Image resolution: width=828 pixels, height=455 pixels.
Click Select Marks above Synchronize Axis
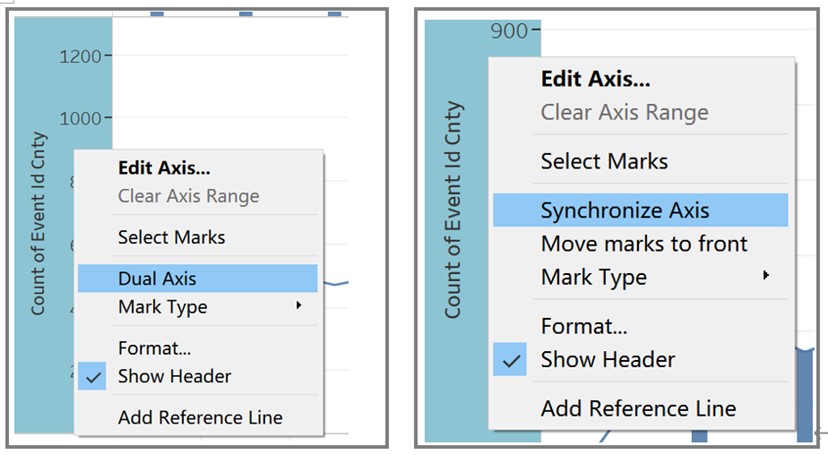click(x=604, y=161)
